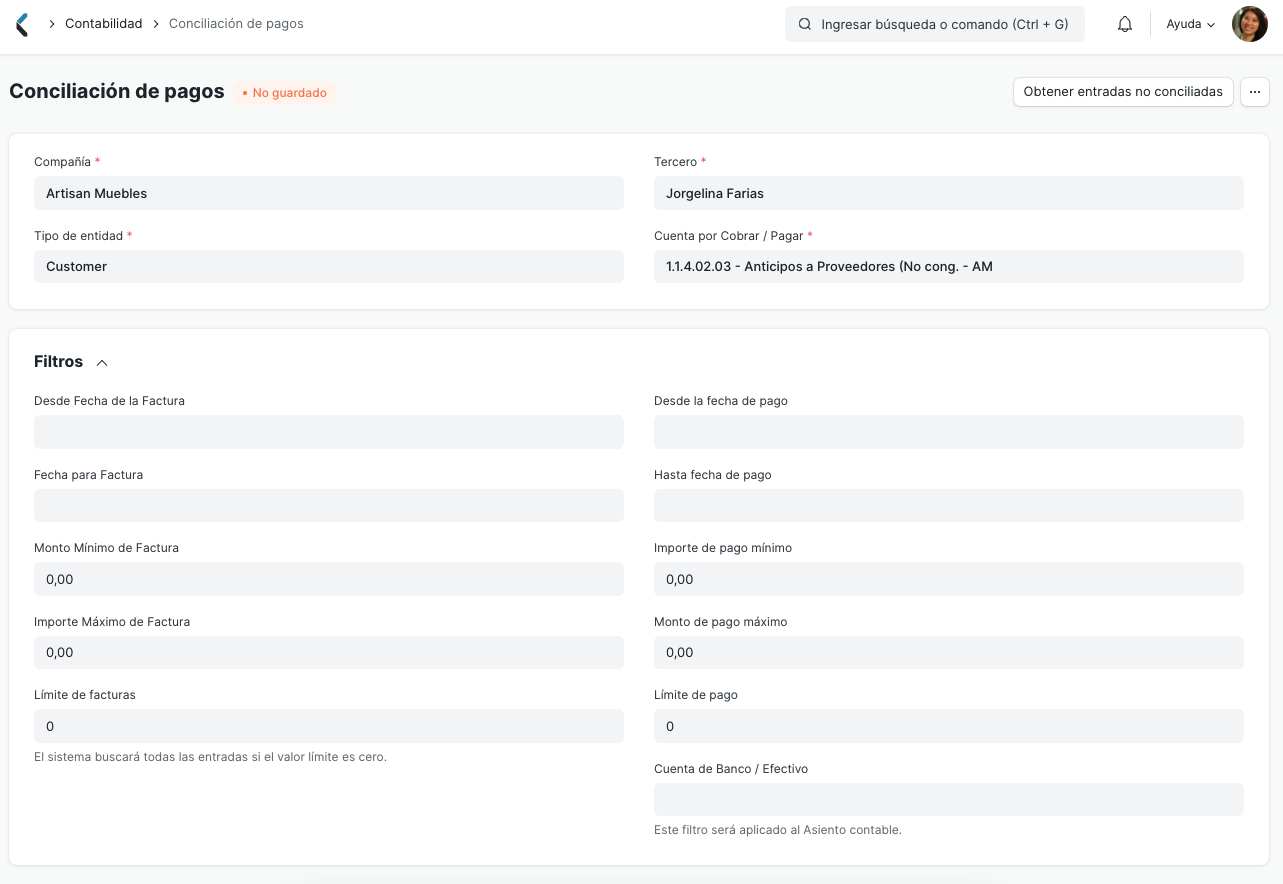Click Límite de facturas field

click(329, 726)
